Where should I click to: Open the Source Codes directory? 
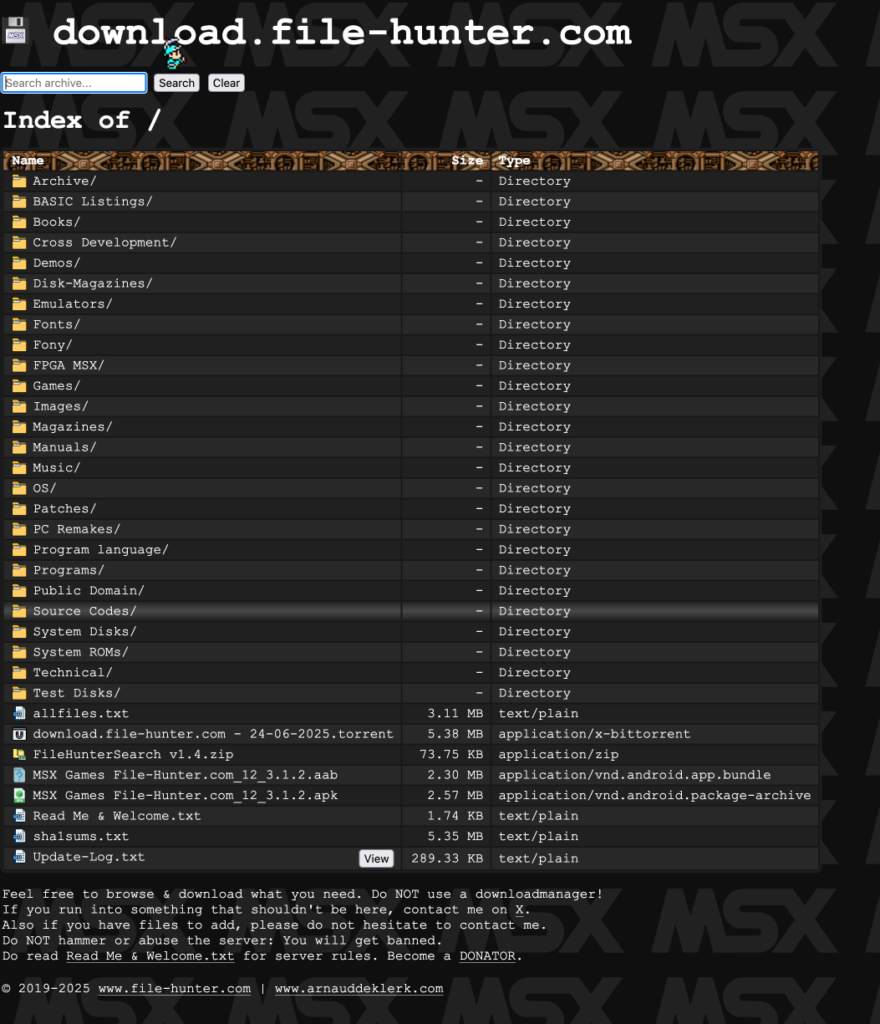point(84,611)
